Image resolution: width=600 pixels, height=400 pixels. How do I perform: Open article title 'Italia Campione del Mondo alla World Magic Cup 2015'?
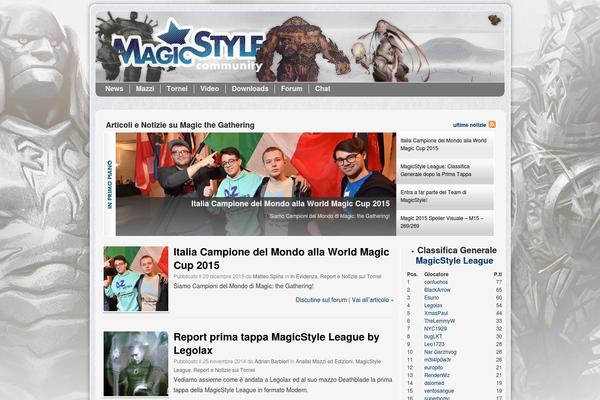[x=281, y=259]
